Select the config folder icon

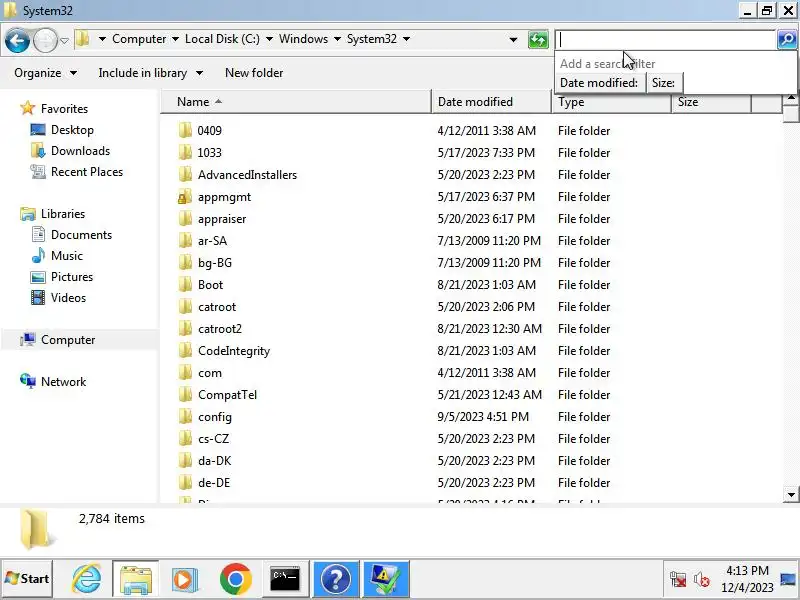point(185,416)
